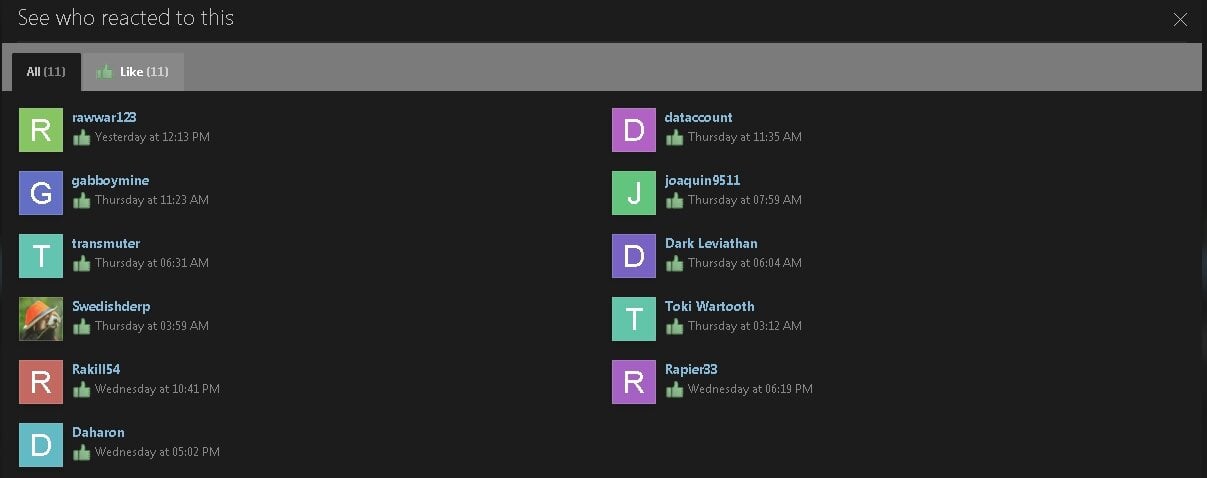
Task: Open rawwar123's green R avatar
Action: click(41, 130)
